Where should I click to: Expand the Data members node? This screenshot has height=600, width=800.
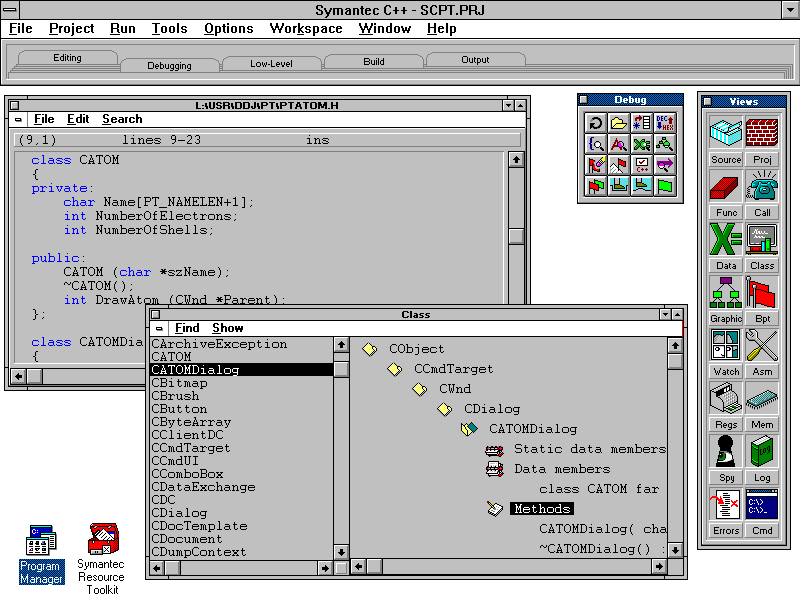[494, 469]
